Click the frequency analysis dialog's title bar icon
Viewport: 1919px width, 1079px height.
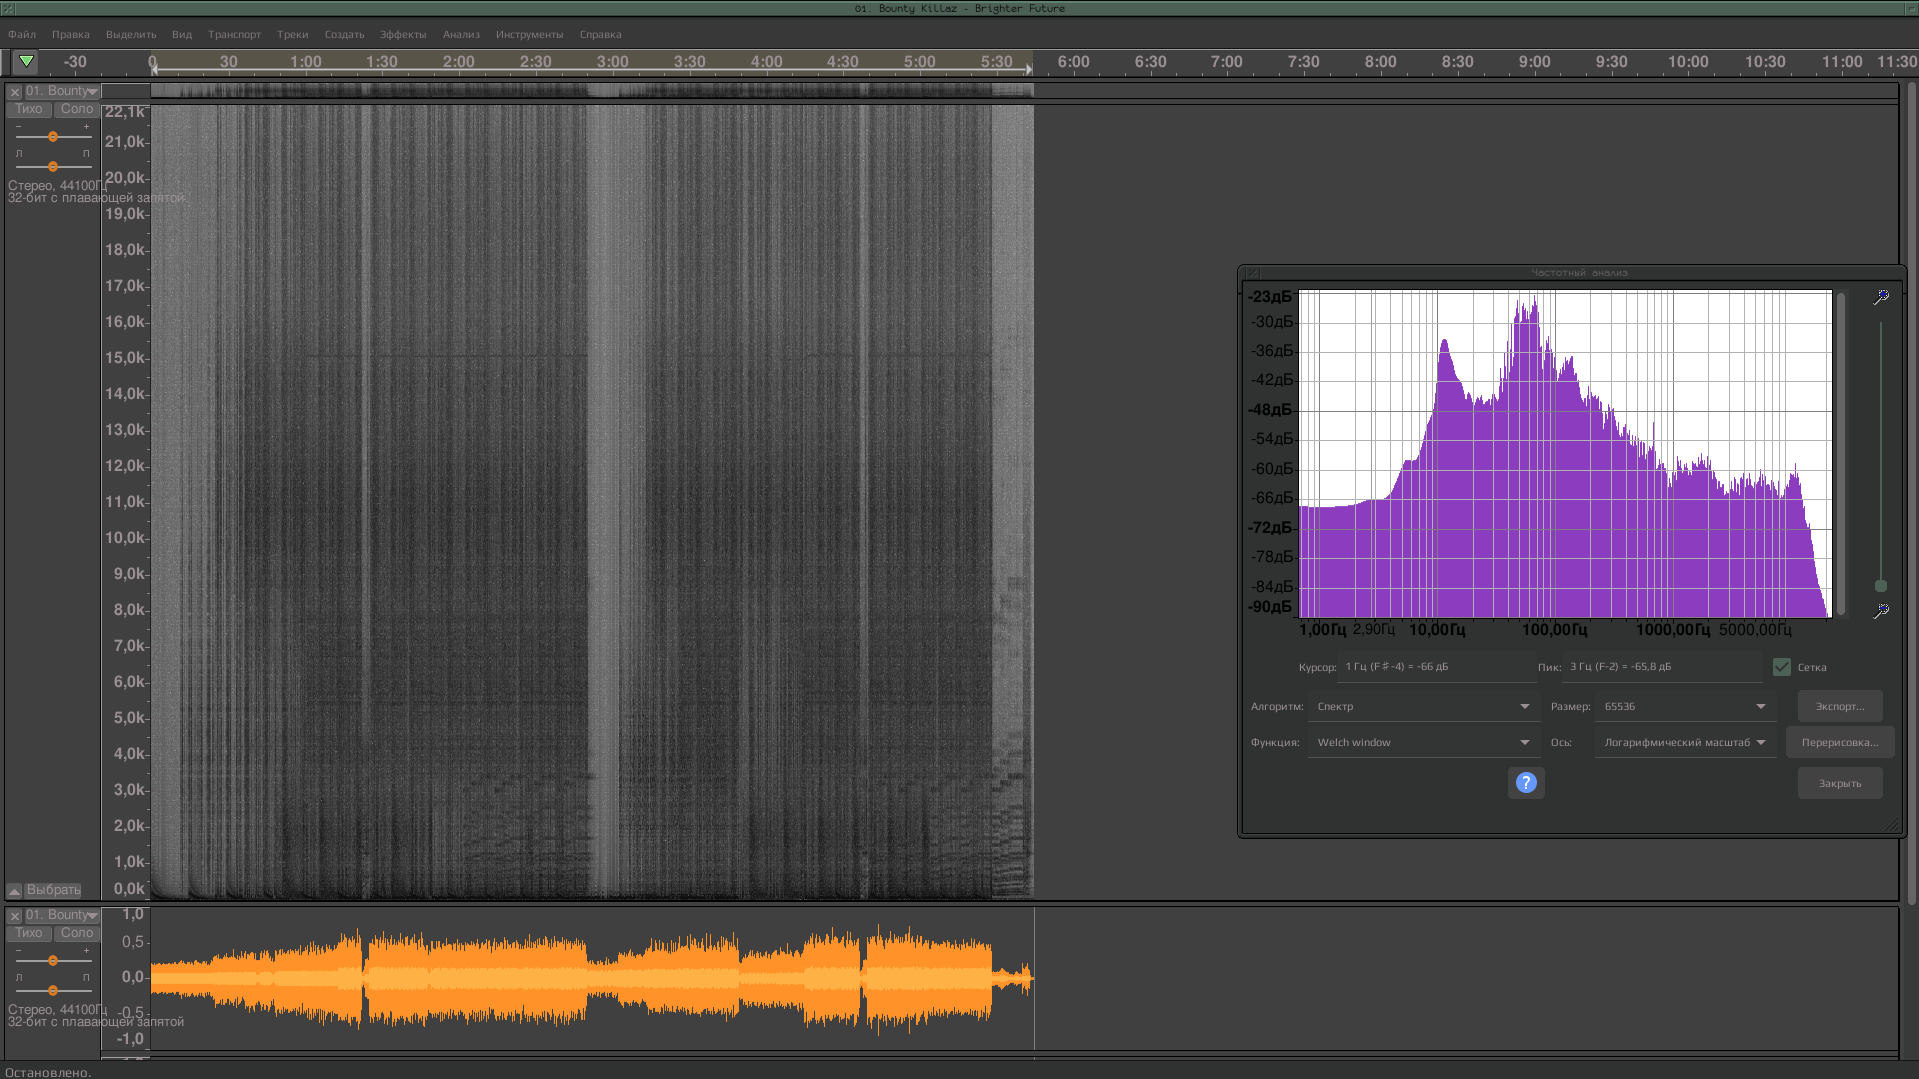1253,272
